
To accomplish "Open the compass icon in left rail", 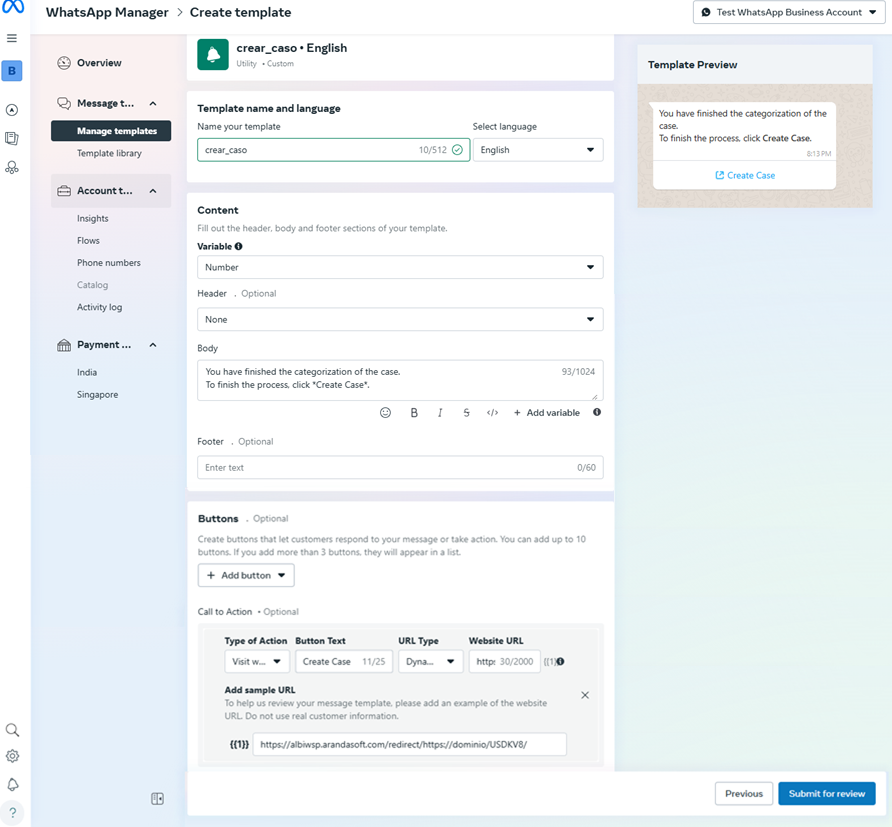I will [12, 110].
